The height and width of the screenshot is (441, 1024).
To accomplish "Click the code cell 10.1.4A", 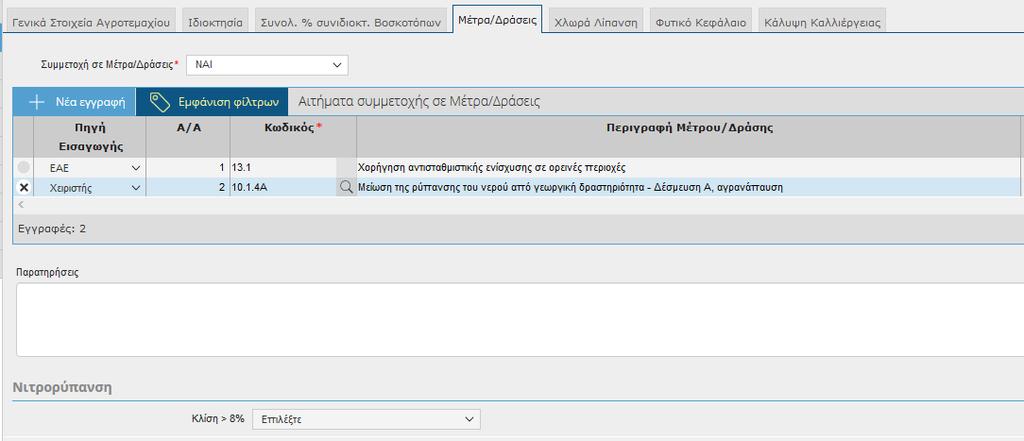I will point(283,188).
